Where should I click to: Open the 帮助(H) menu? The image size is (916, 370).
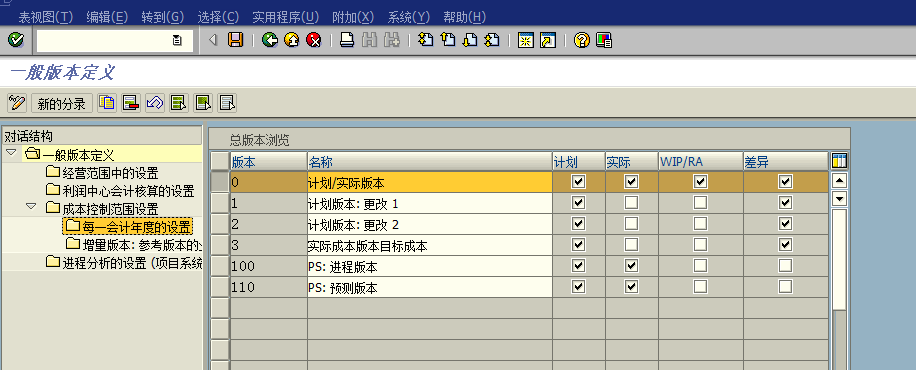tap(464, 18)
